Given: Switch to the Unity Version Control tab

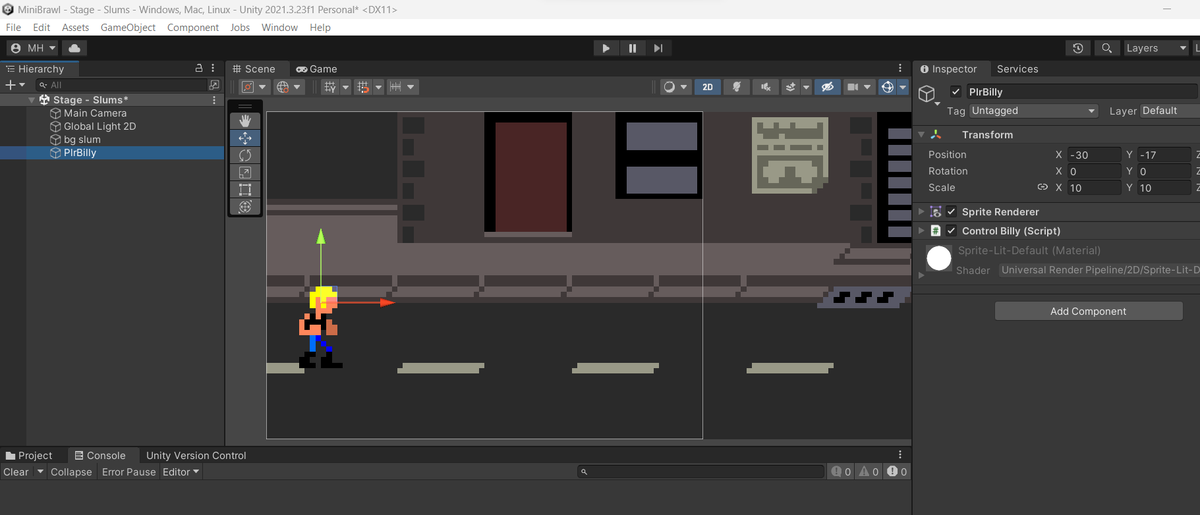Looking at the screenshot, I should (196, 455).
